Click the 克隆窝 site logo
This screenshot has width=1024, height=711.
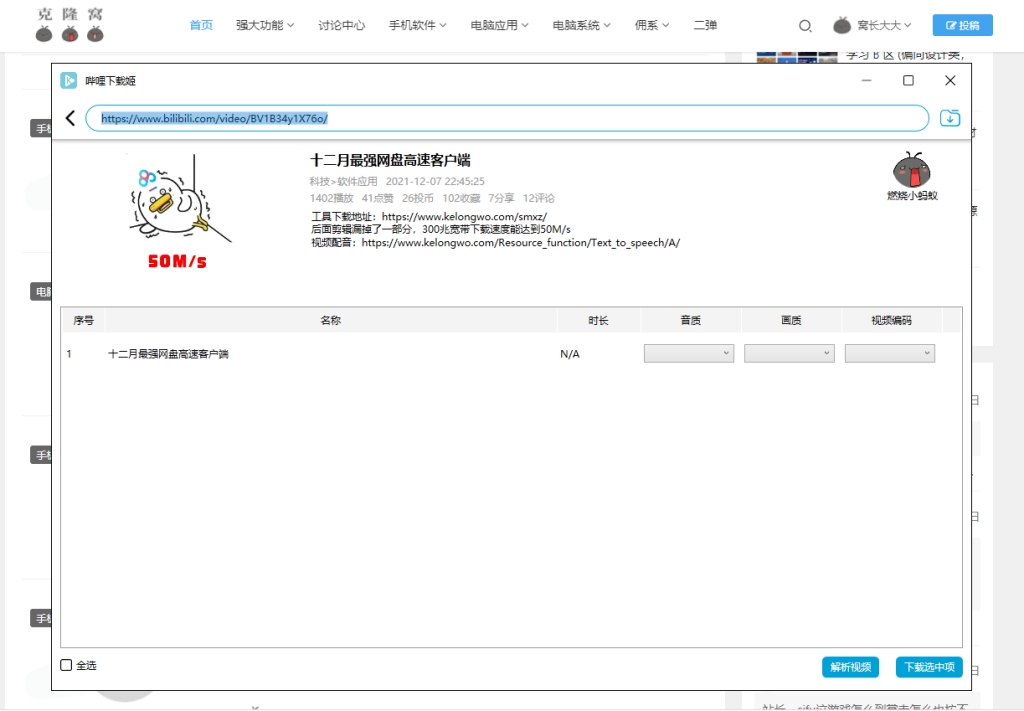tap(70, 25)
